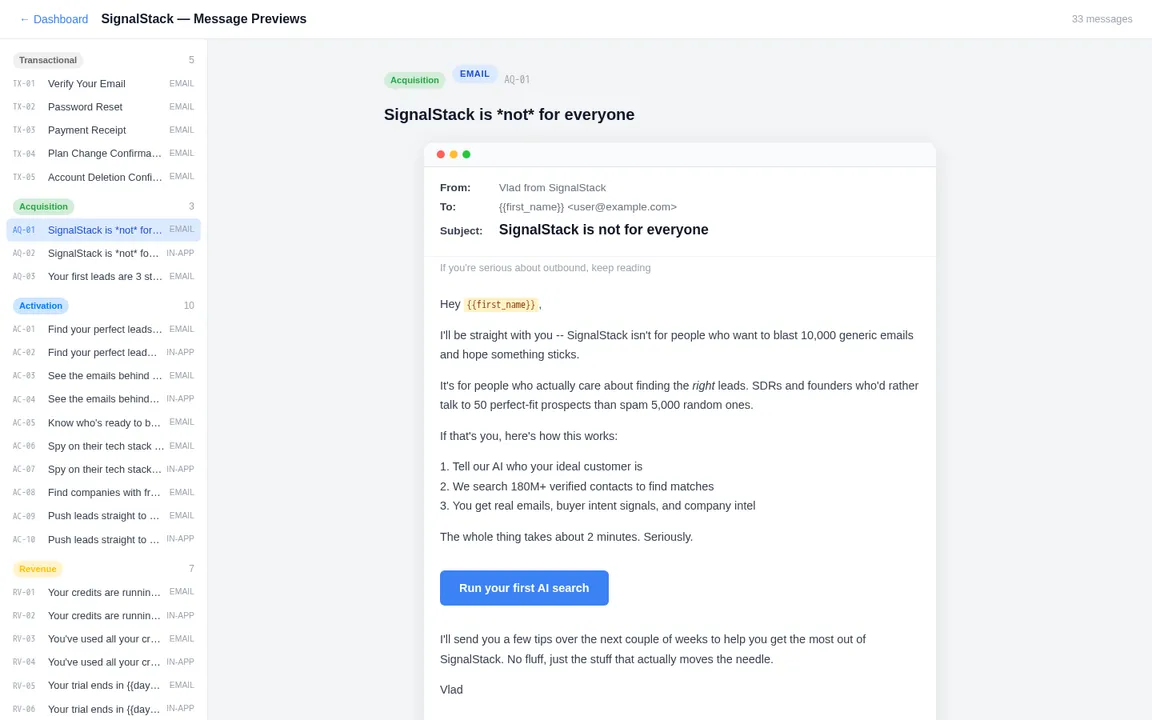1152x720 pixels.
Task: Click the Transactional category badge
Action: 48,60
